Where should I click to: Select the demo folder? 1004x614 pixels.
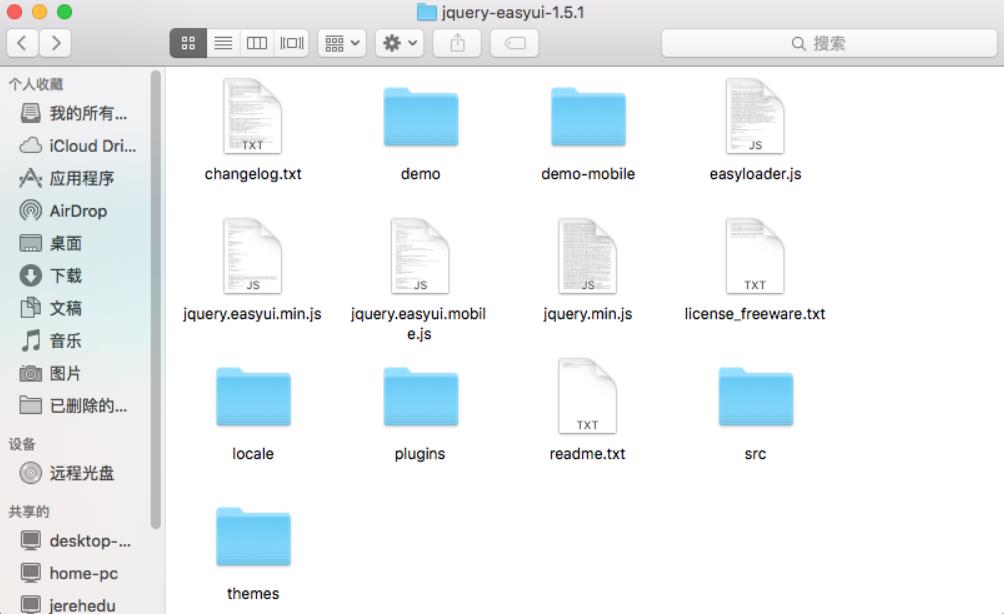click(421, 133)
